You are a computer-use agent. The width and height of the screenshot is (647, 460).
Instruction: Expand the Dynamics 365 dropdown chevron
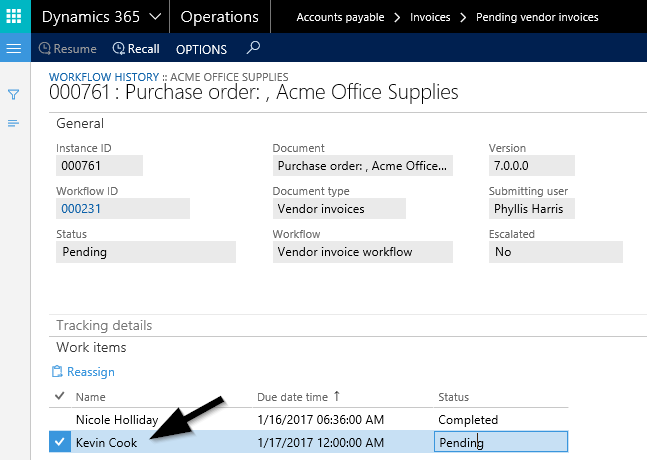[154, 17]
